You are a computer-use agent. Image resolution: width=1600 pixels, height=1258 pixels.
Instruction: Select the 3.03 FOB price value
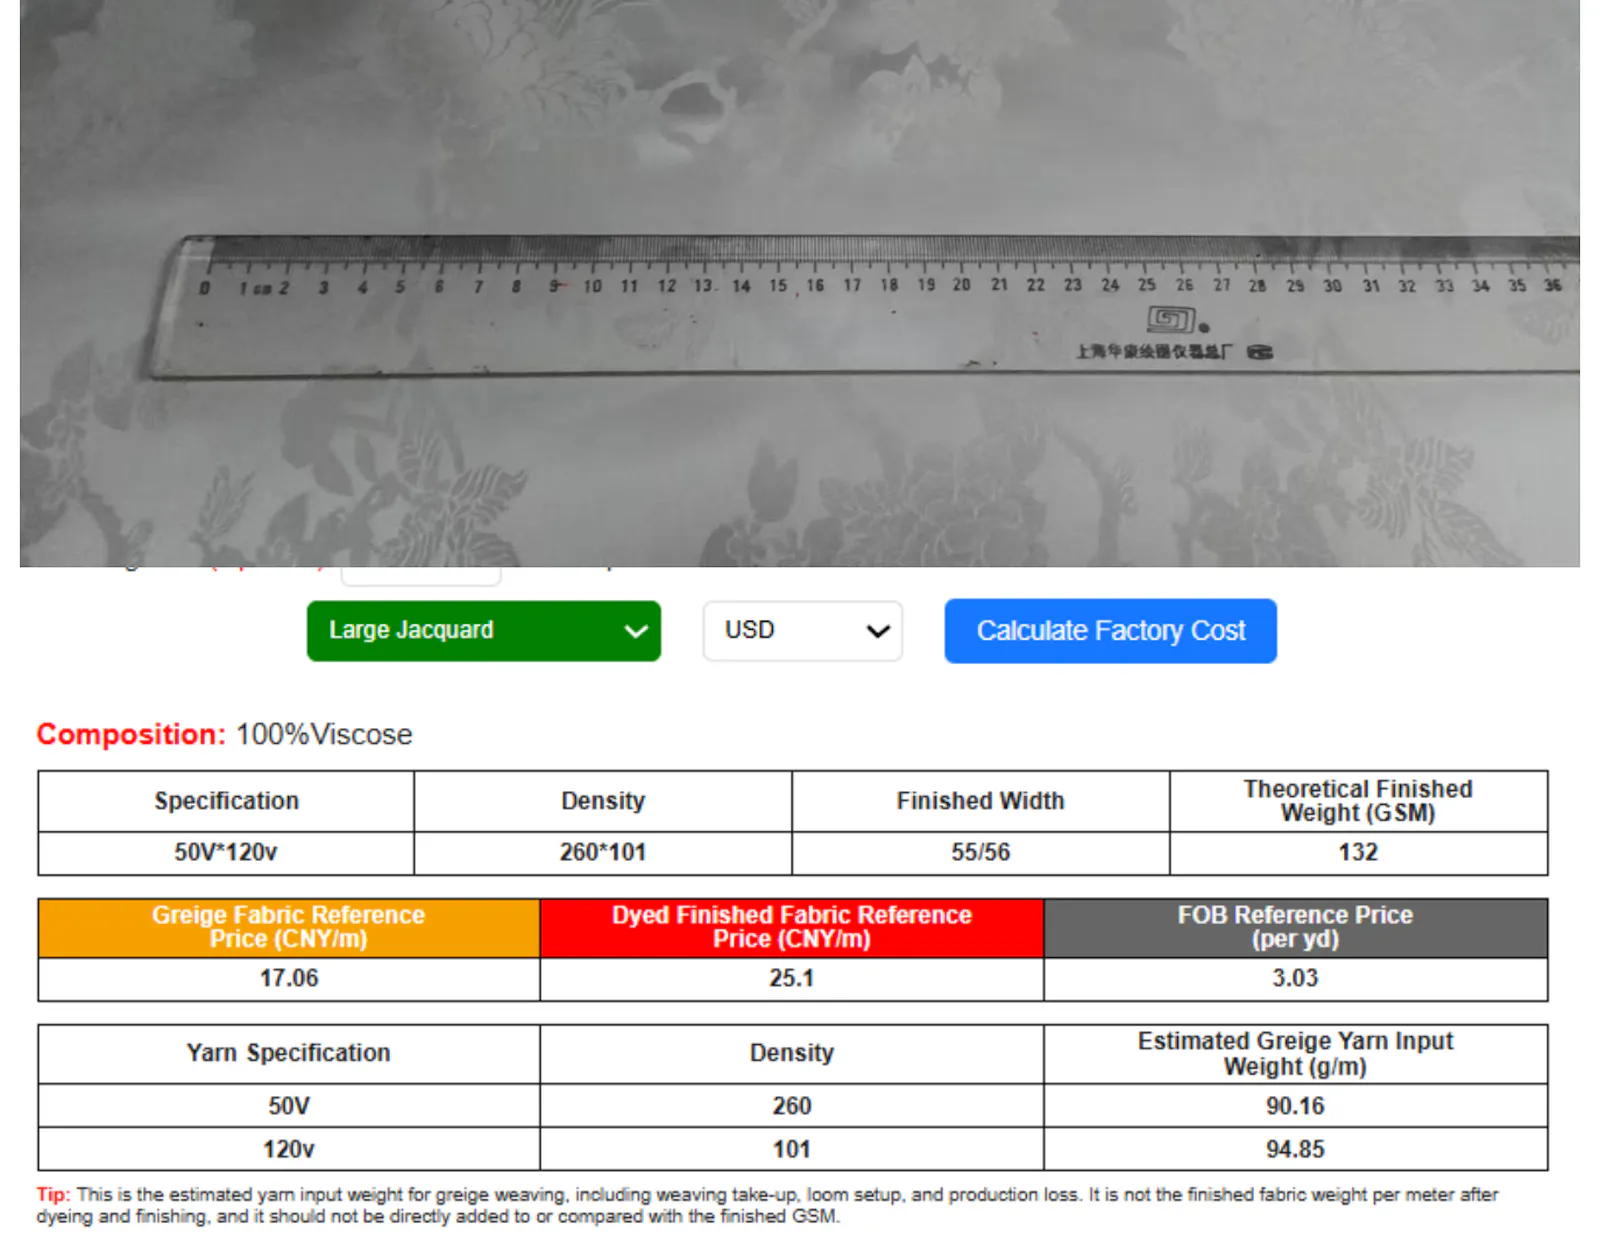(x=1295, y=979)
